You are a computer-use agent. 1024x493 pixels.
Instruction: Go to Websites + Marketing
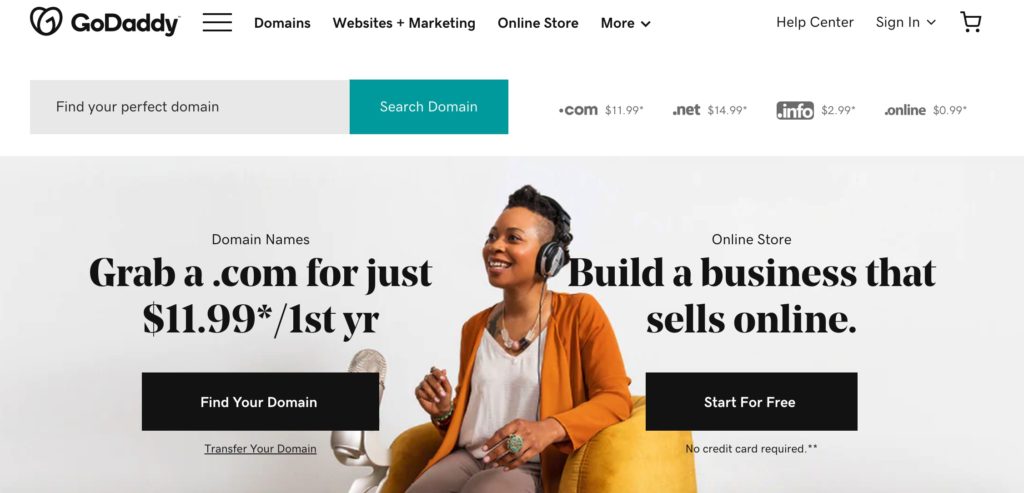pos(404,24)
